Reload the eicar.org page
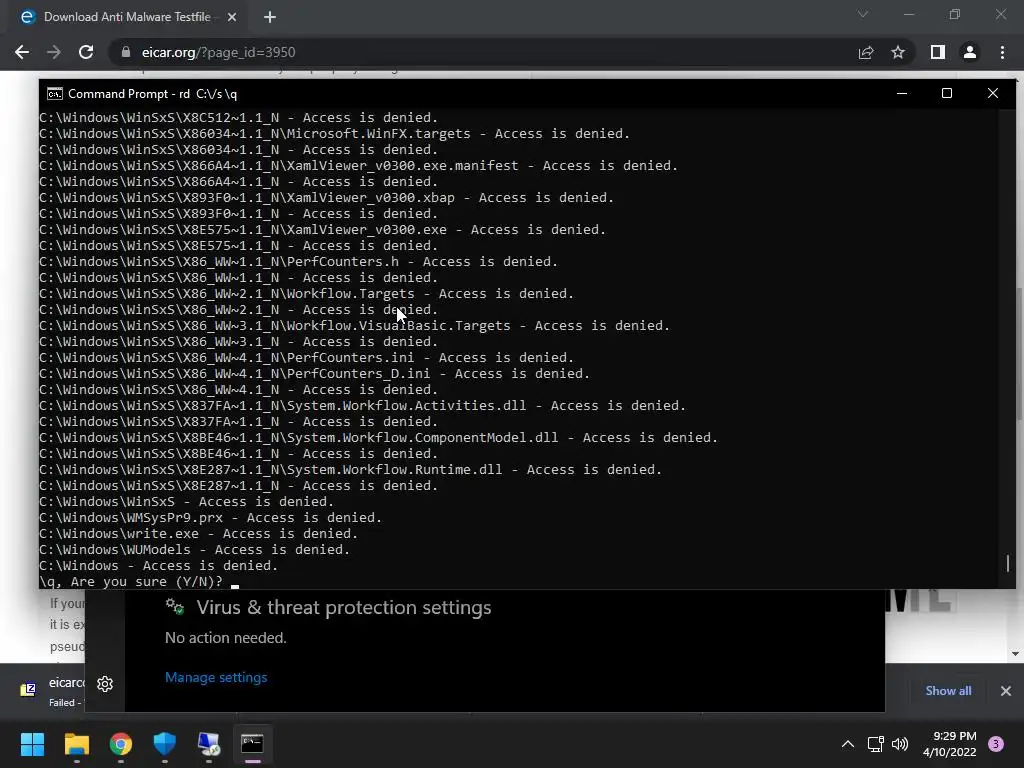The image size is (1024, 768). (x=86, y=52)
